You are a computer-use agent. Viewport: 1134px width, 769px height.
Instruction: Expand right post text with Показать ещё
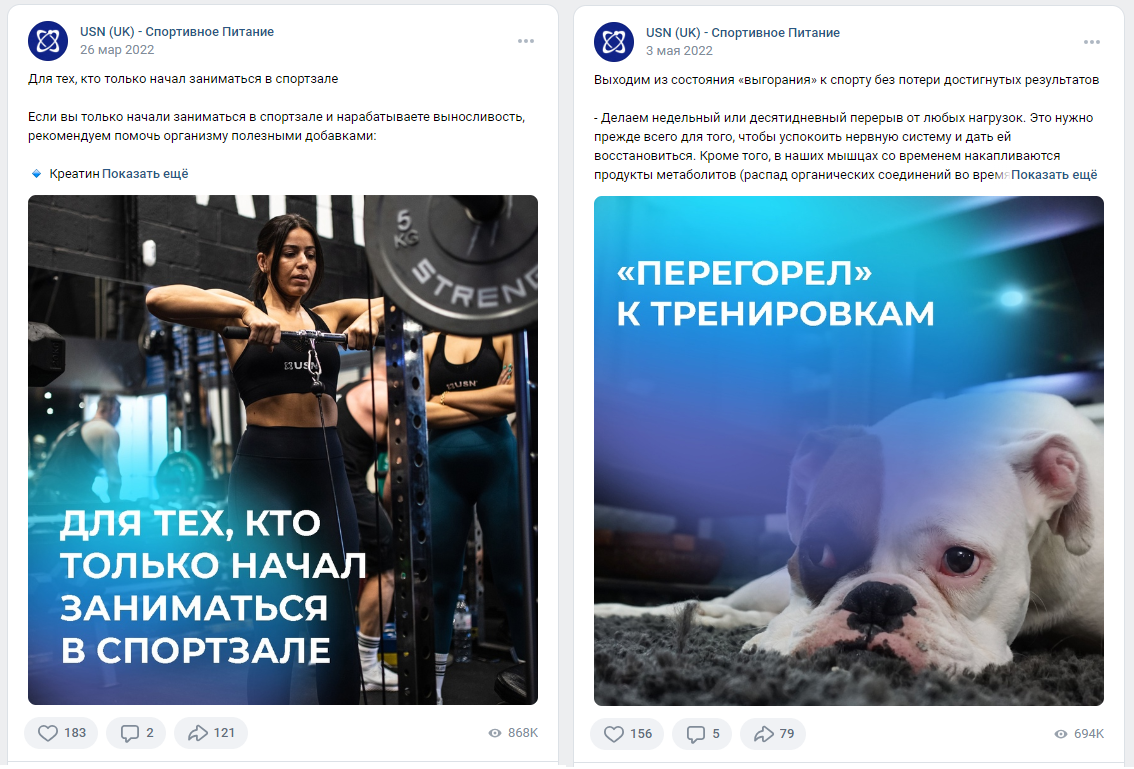pos(1054,174)
